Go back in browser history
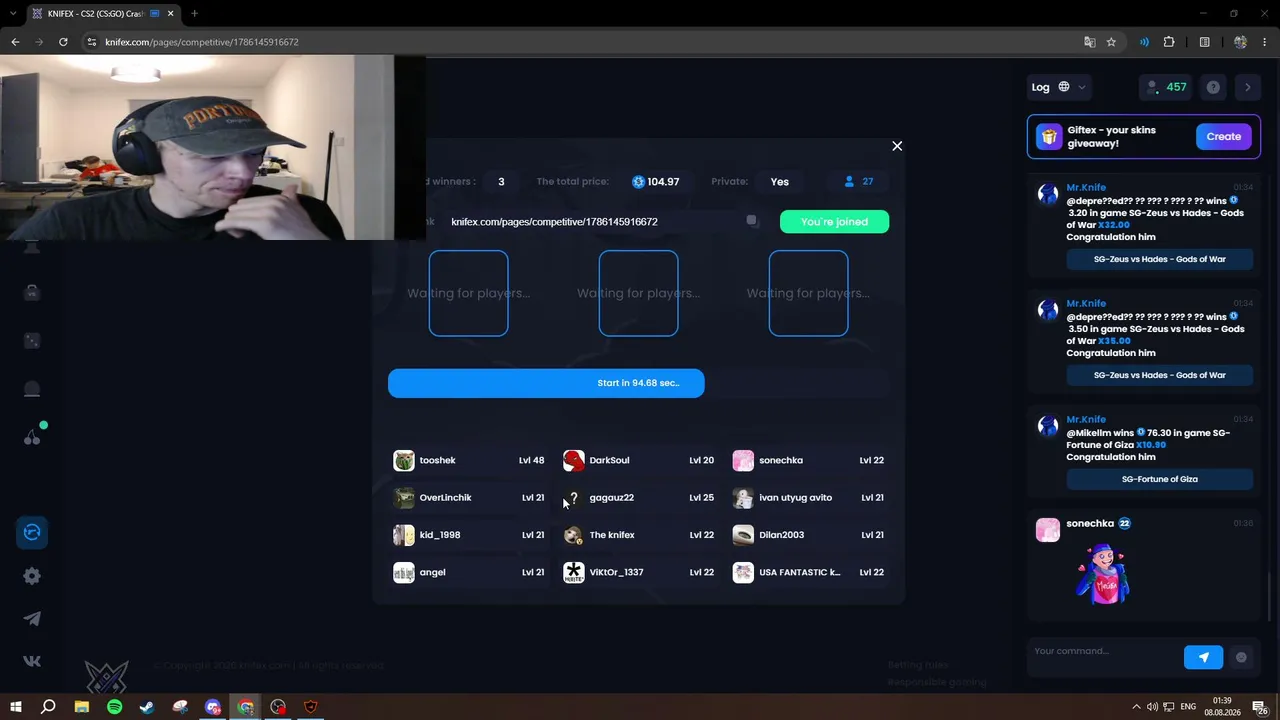 [15, 42]
